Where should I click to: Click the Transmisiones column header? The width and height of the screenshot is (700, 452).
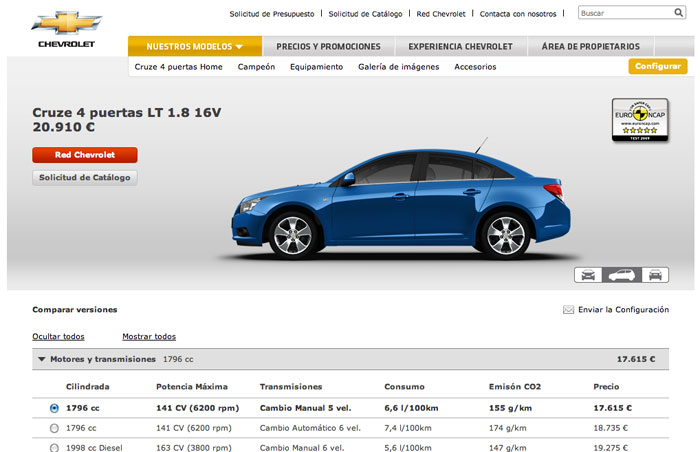click(x=291, y=387)
